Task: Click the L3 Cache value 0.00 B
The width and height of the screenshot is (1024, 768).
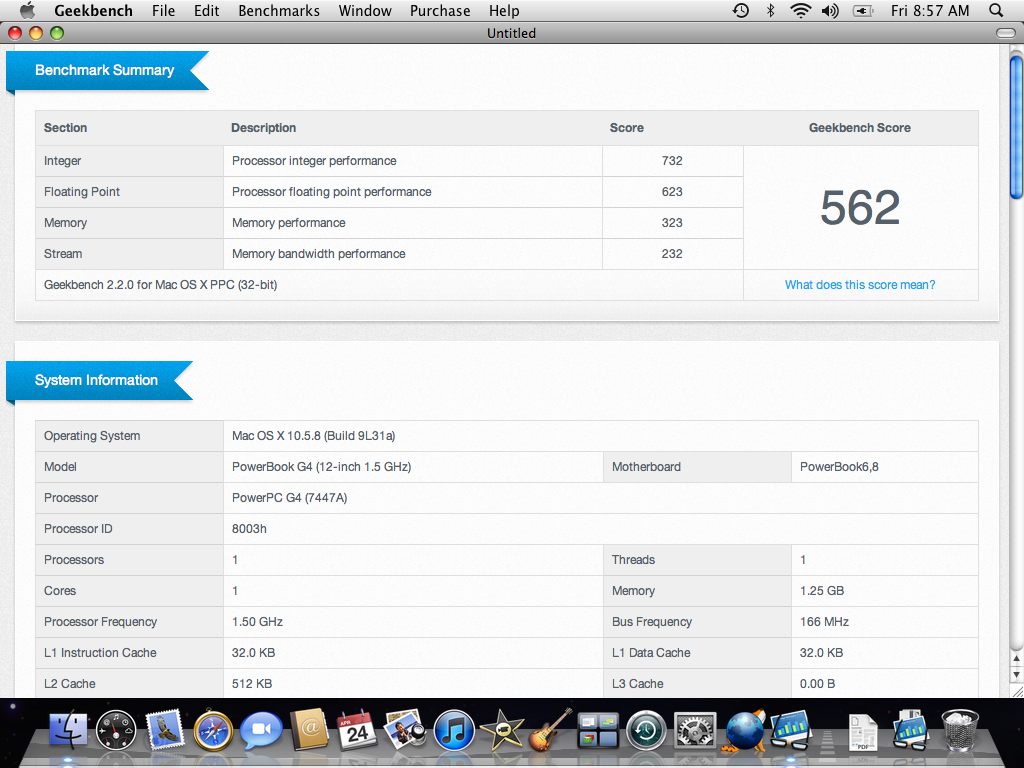Action: click(x=817, y=684)
